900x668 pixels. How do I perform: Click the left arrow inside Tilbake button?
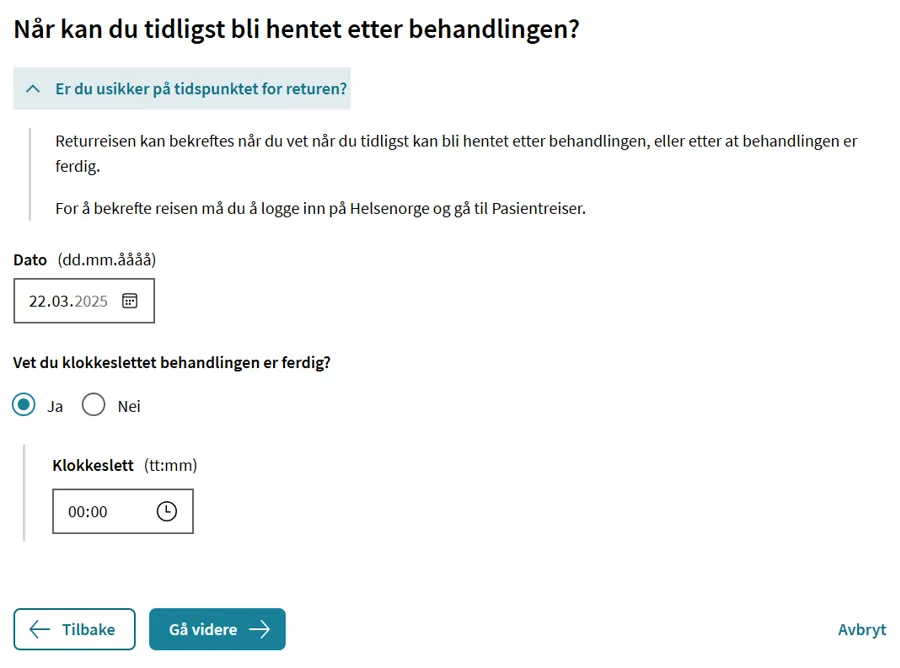point(37,629)
